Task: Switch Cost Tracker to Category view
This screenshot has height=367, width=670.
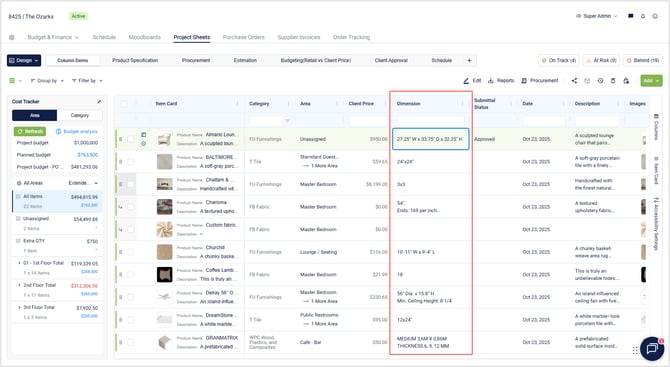Action: pyautogui.click(x=80, y=115)
